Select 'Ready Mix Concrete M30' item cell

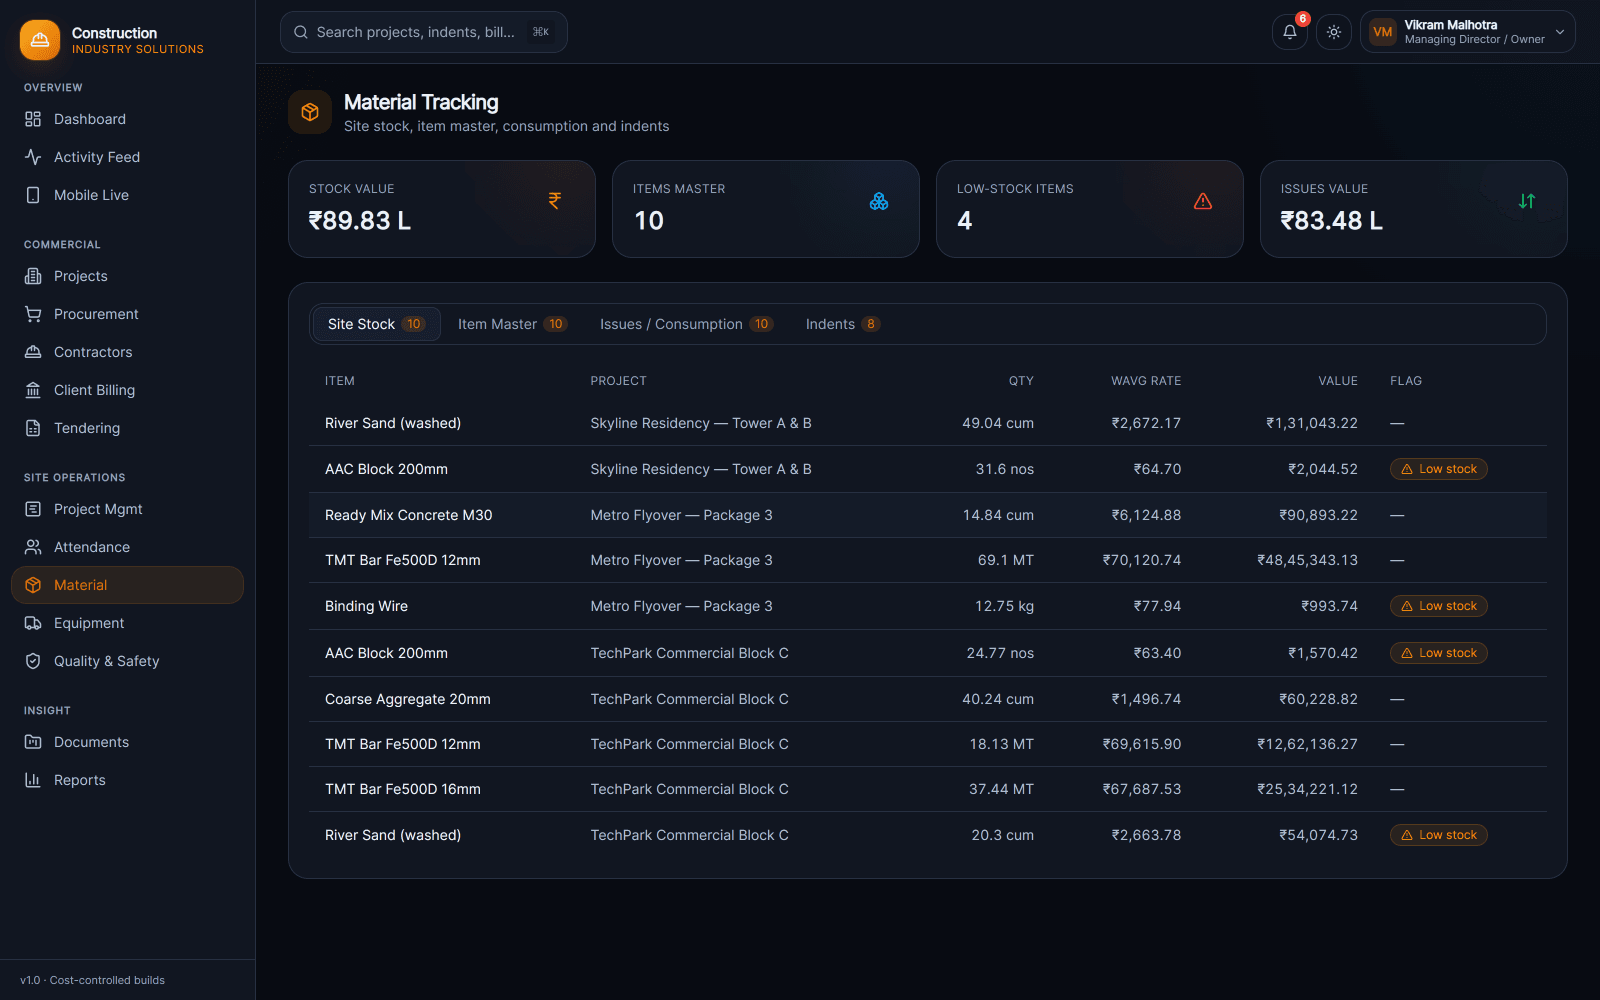pyautogui.click(x=409, y=515)
